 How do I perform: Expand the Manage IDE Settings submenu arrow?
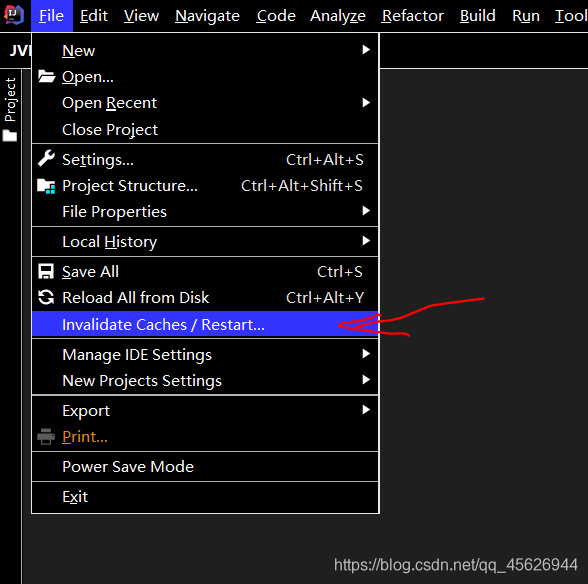[366, 354]
